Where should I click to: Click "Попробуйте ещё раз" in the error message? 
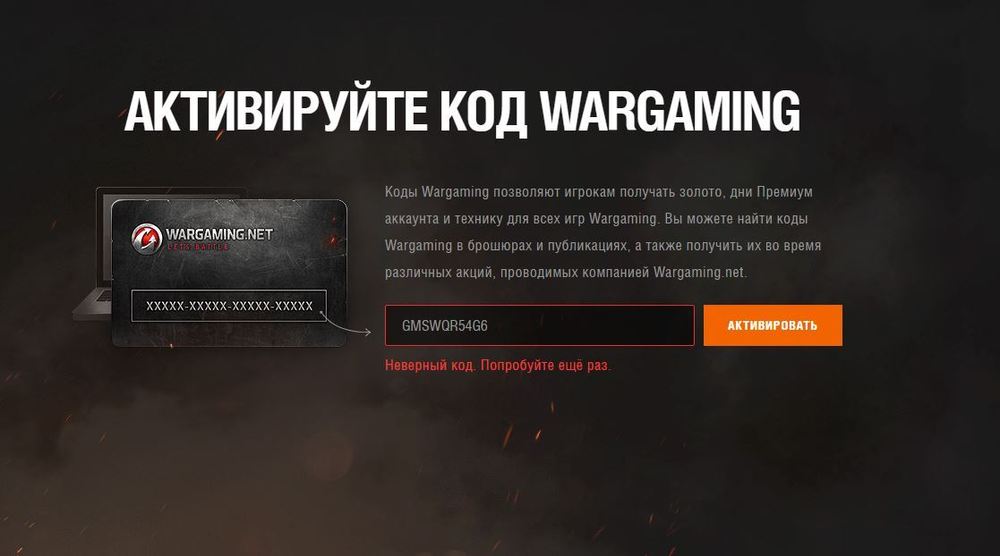[545, 365]
